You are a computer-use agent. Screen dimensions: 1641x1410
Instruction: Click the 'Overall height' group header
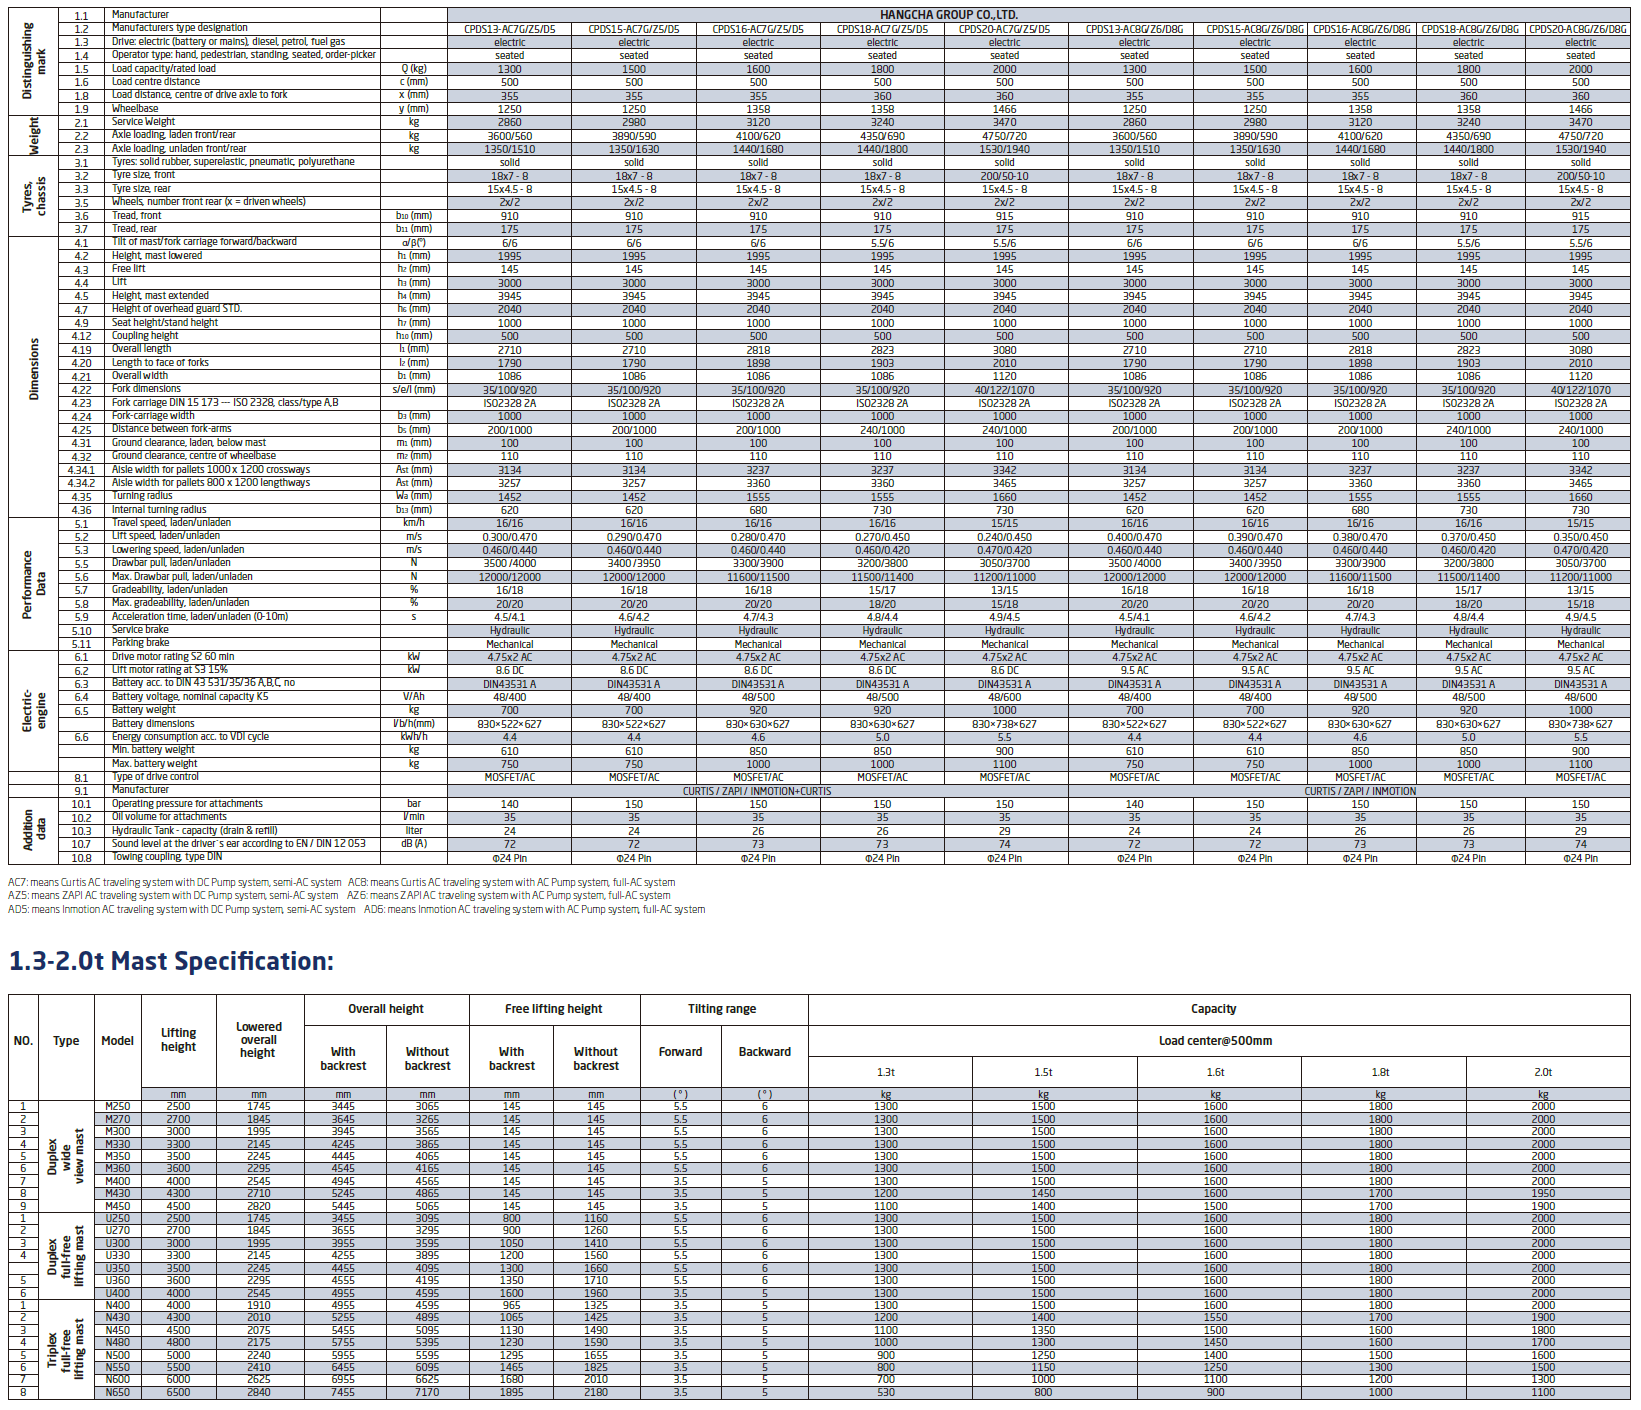point(386,1009)
